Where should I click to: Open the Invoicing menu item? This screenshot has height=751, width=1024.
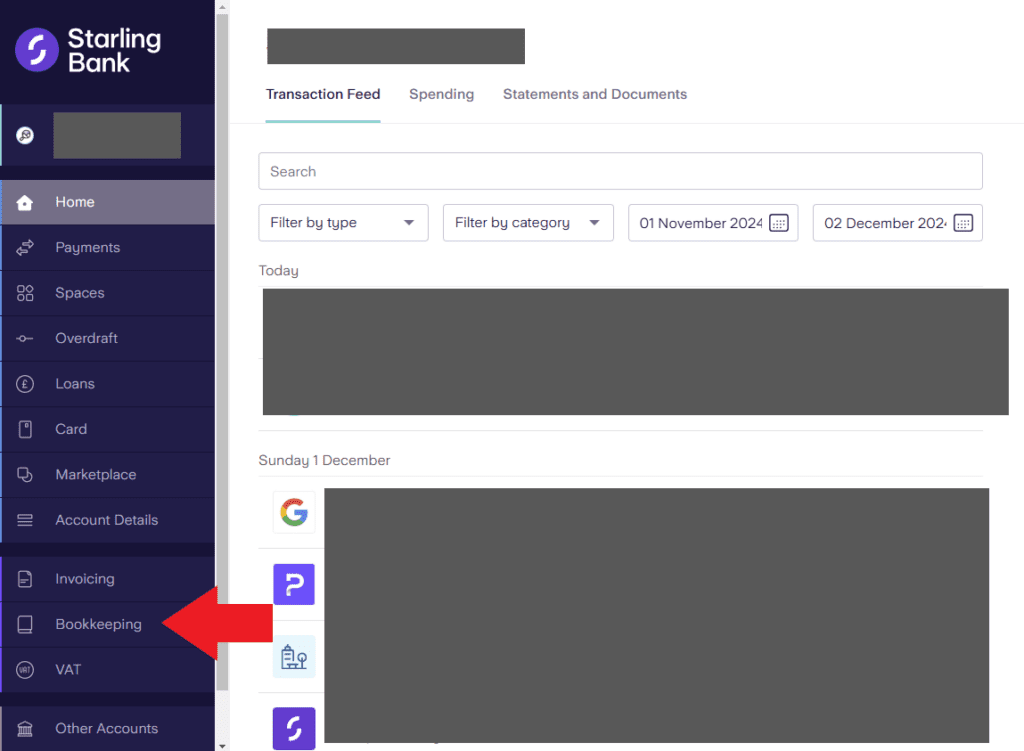coord(108,579)
